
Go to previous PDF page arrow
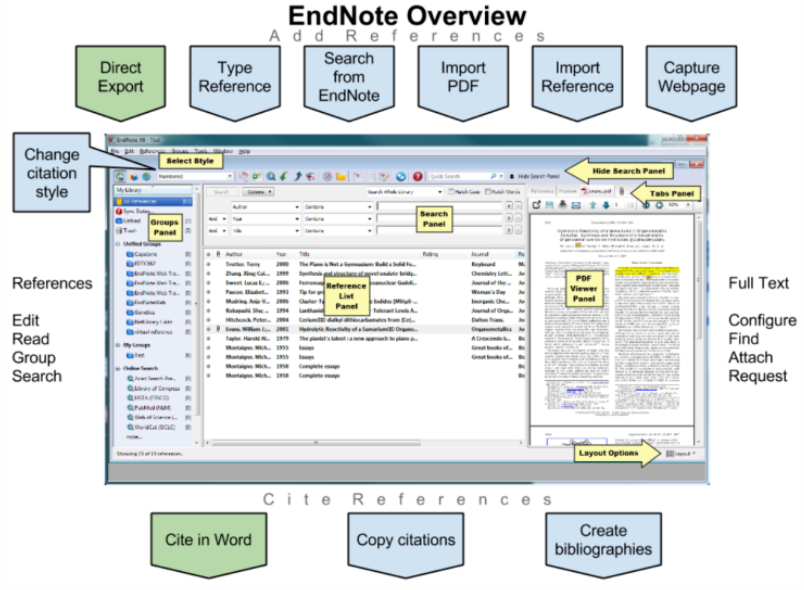point(593,205)
